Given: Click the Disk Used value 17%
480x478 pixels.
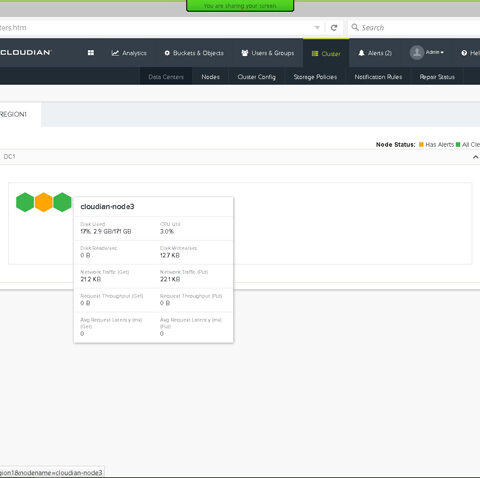Looking at the screenshot, I should click(x=106, y=231).
